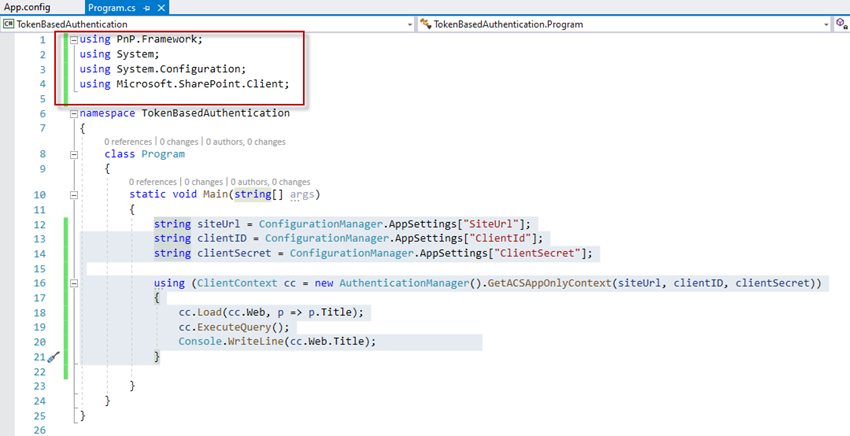Click line number 16 in the margin
The height and width of the screenshot is (436, 850).
pyautogui.click(x=40, y=283)
